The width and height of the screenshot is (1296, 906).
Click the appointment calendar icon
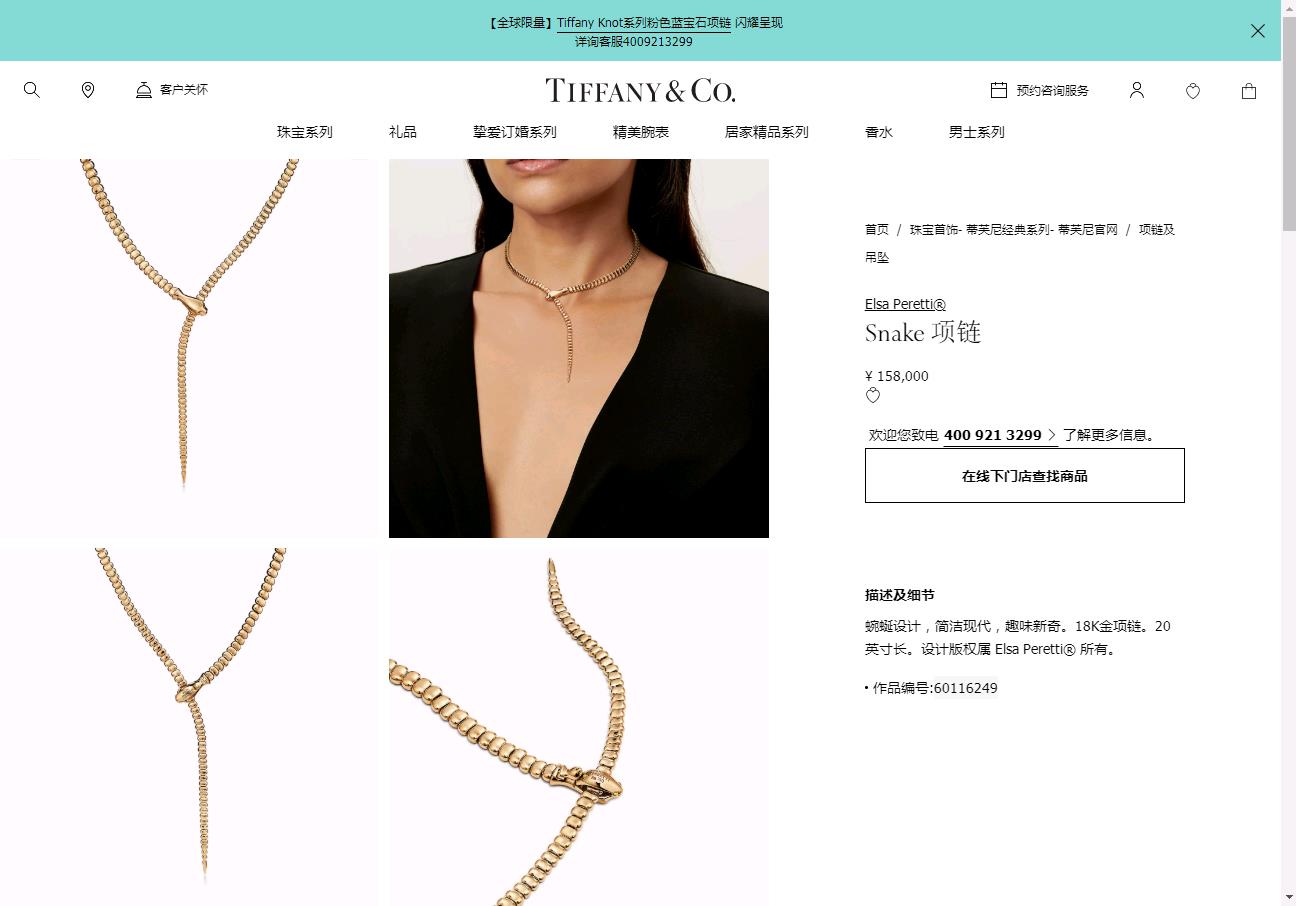[998, 90]
